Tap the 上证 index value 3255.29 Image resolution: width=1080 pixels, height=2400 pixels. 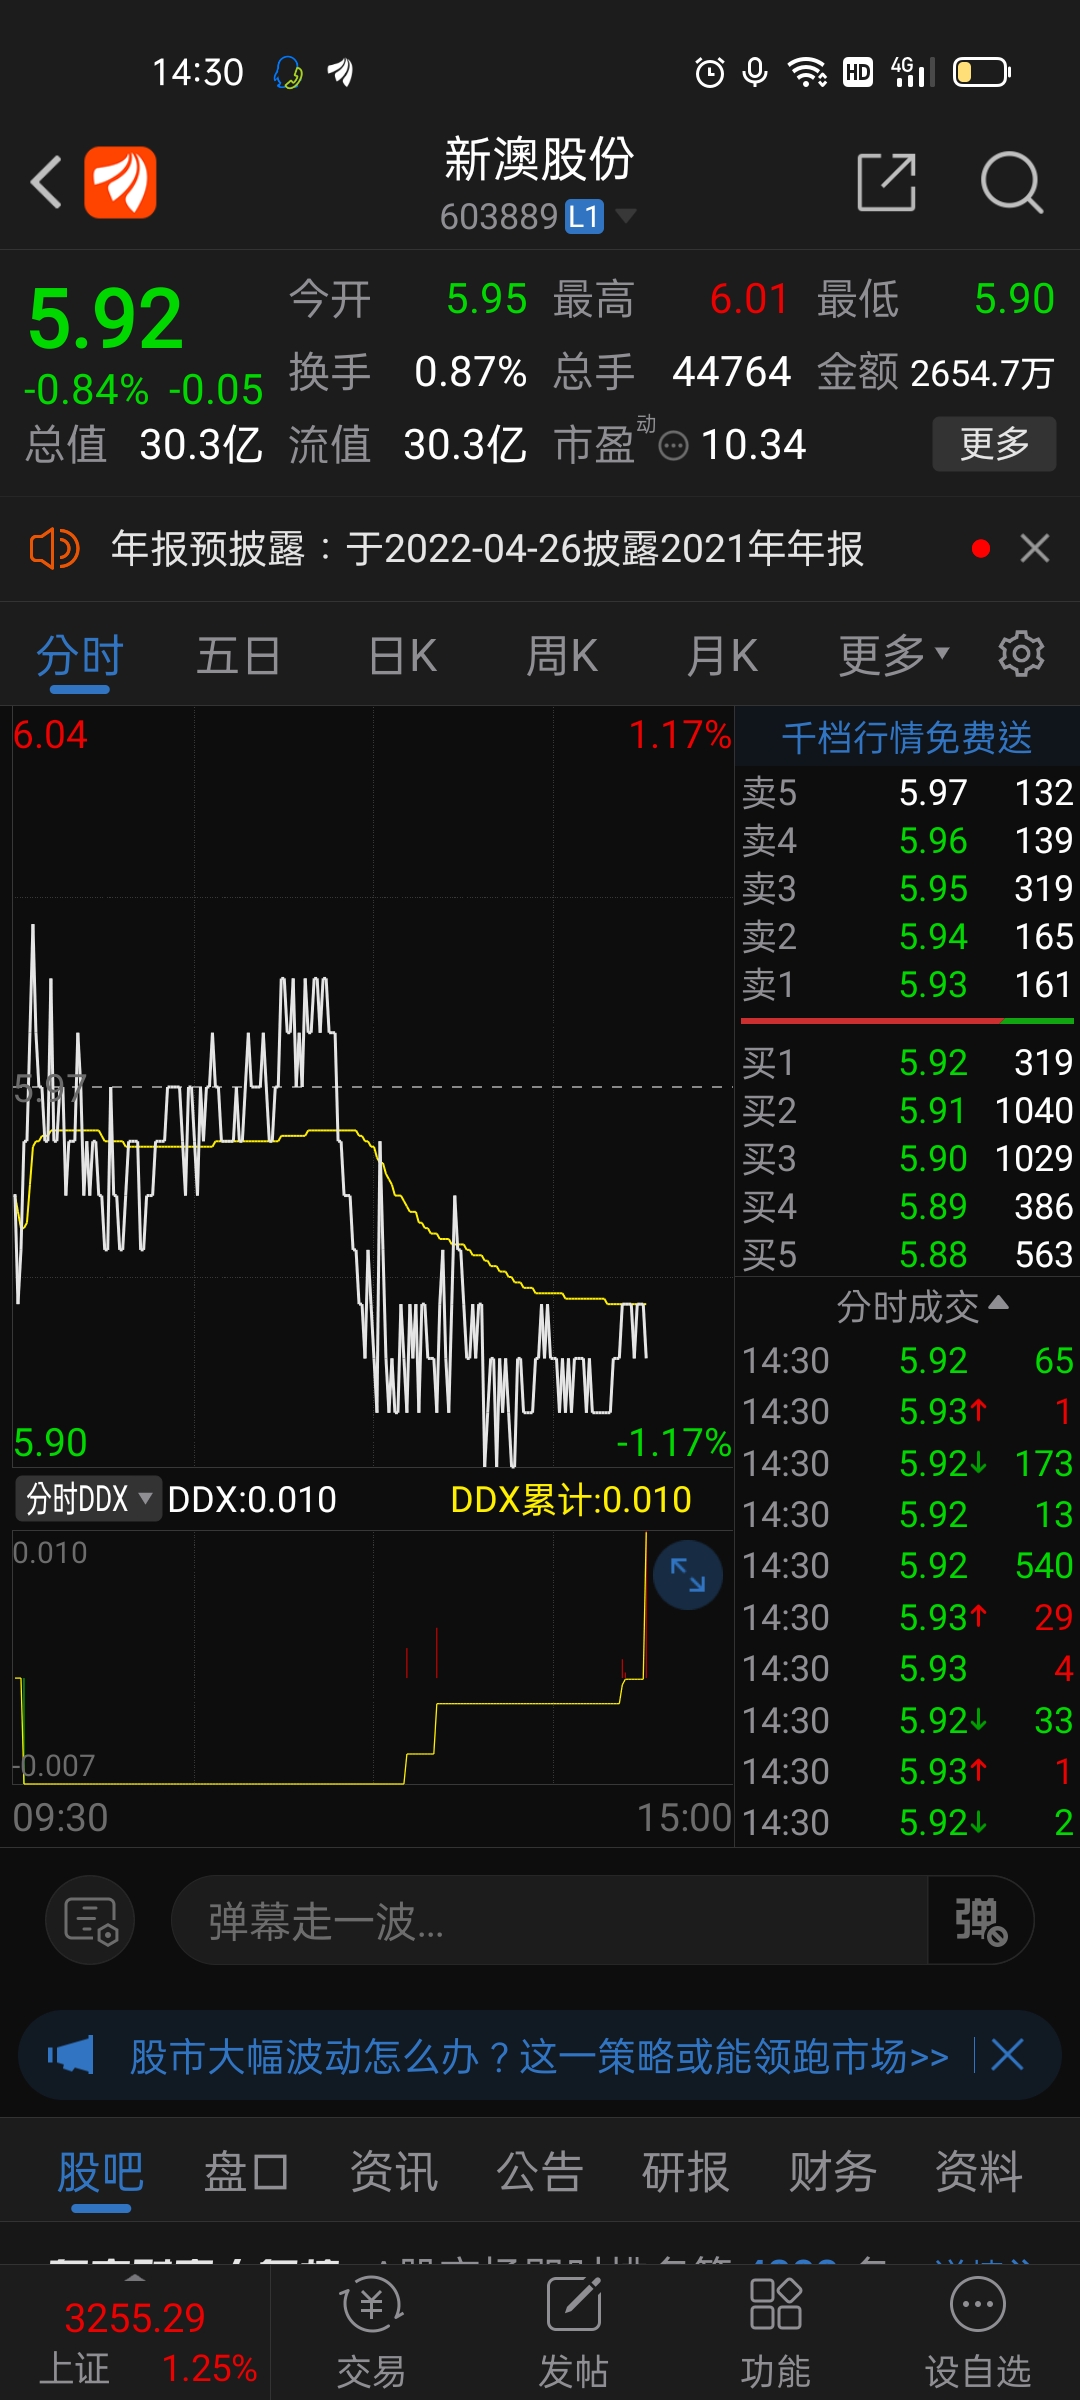pyautogui.click(x=135, y=2317)
